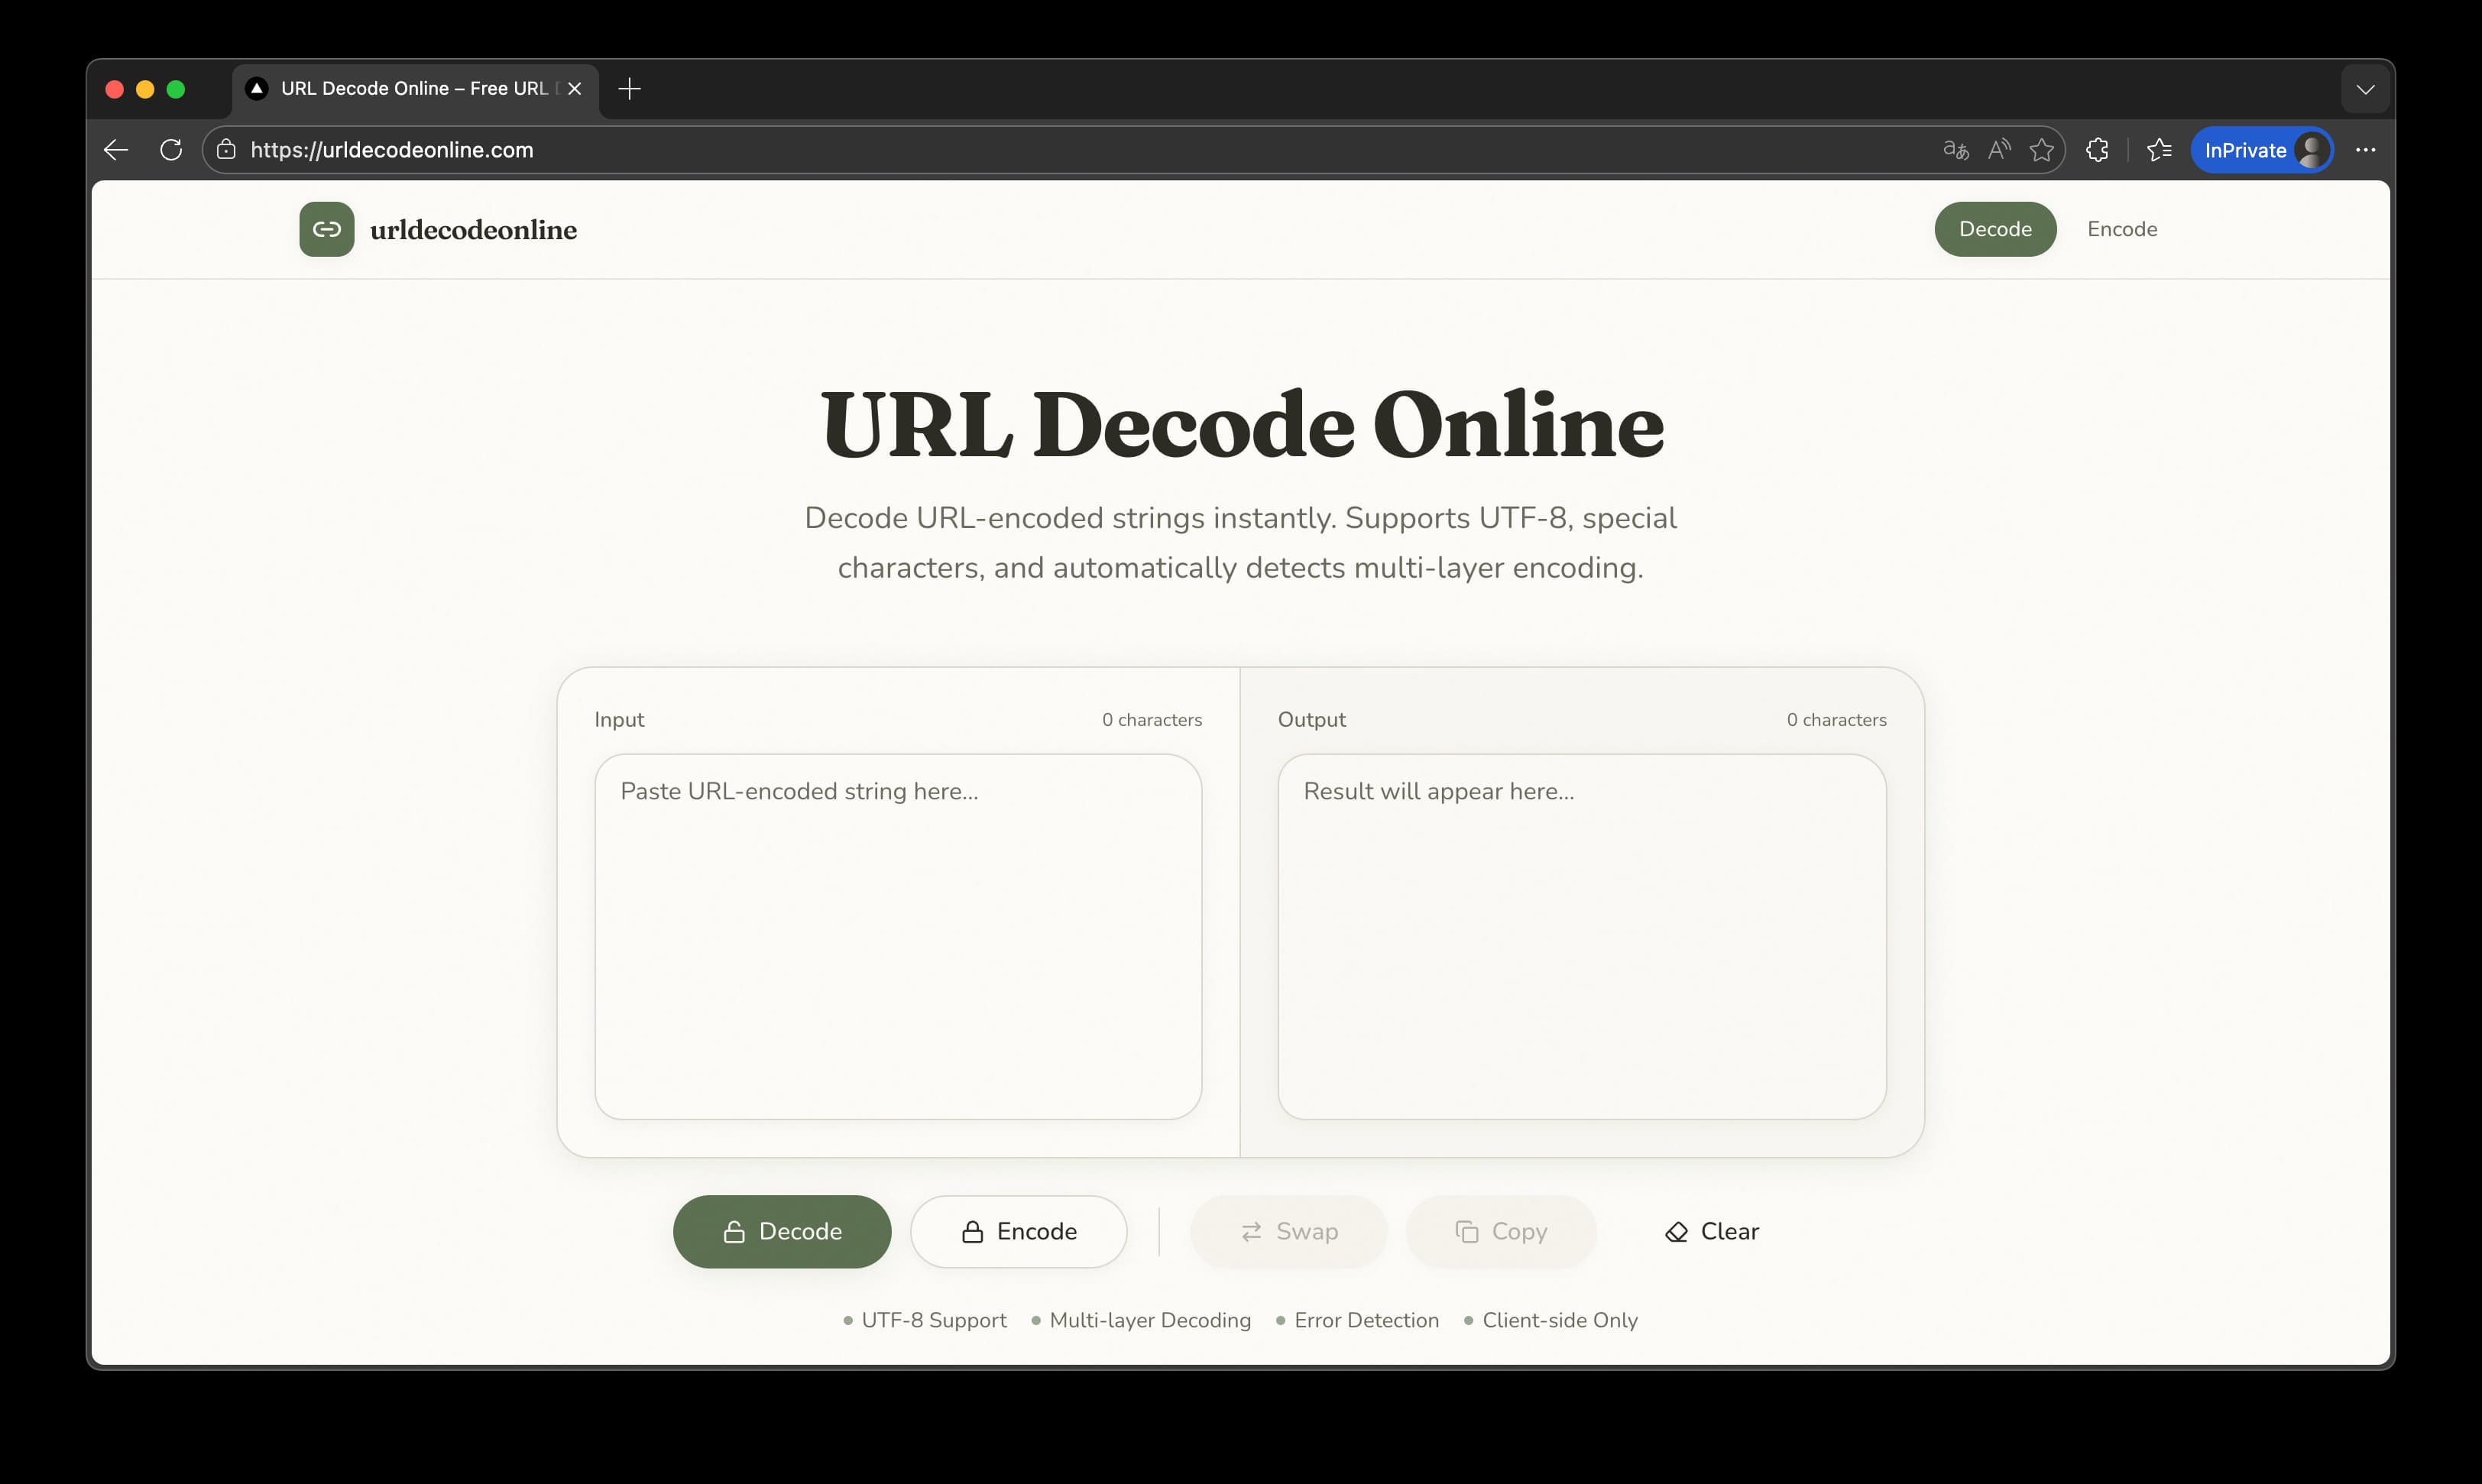This screenshot has width=2482, height=1484.
Task: Open browser settings and more menu
Action: [2364, 150]
